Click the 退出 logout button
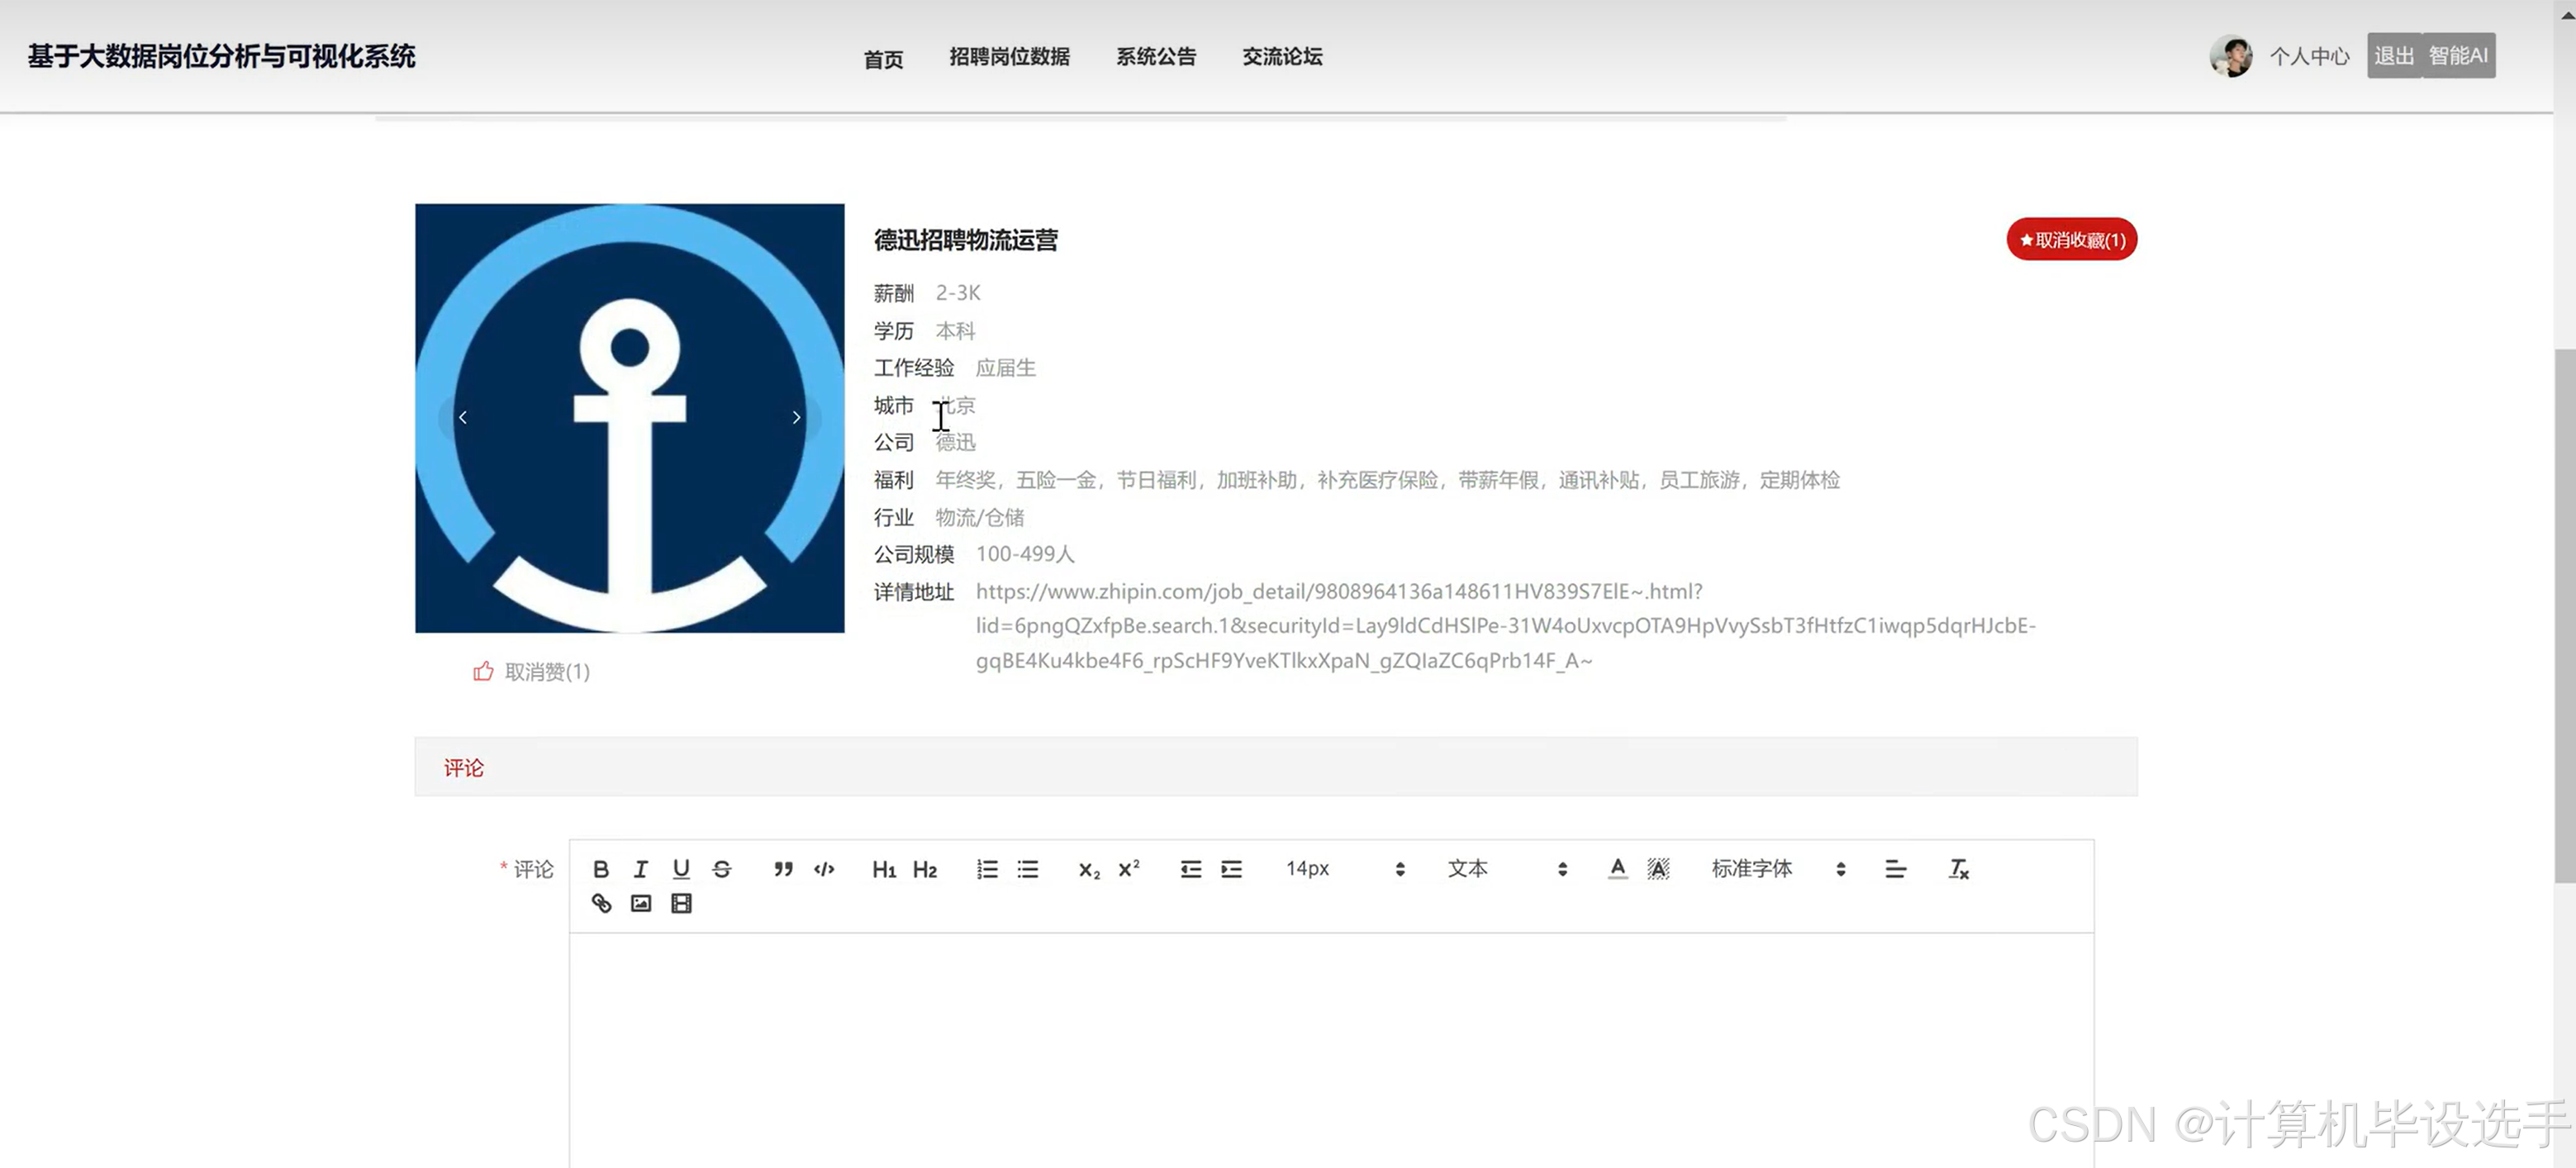This screenshot has width=2576, height=1168. click(x=2394, y=56)
